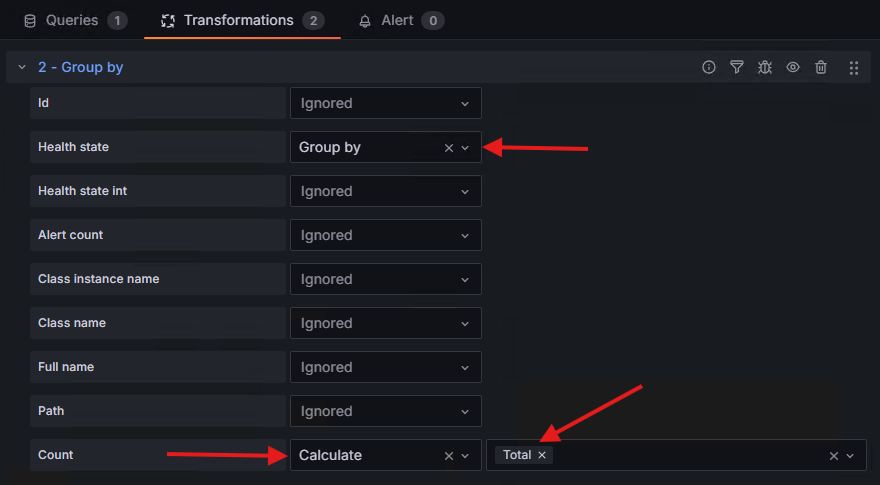Show transformation info icon for Group by
880x485 pixels.
click(x=709, y=68)
